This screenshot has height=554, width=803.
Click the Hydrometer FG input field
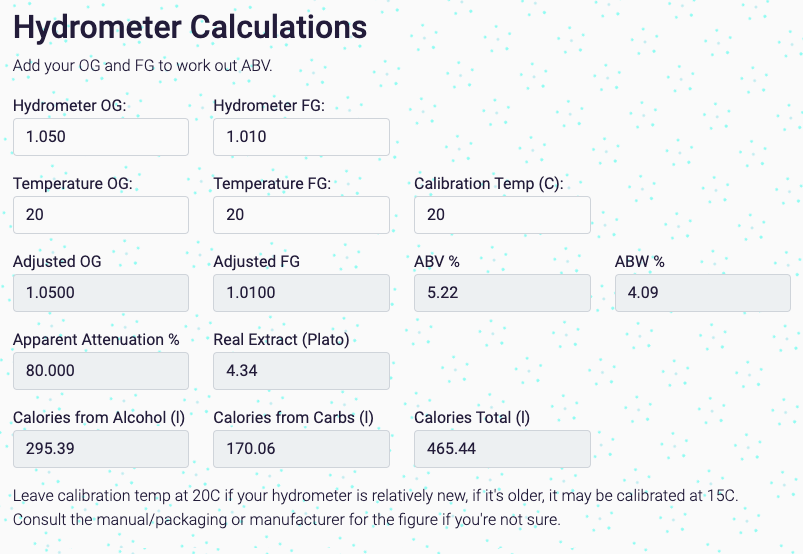[x=301, y=137]
